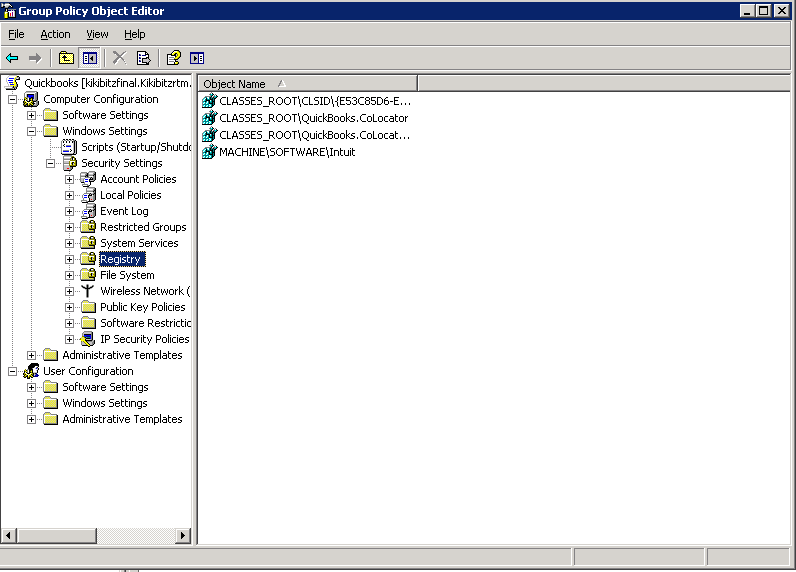Expand the Restricted Groups node
This screenshot has height=572, width=796.
[70, 227]
